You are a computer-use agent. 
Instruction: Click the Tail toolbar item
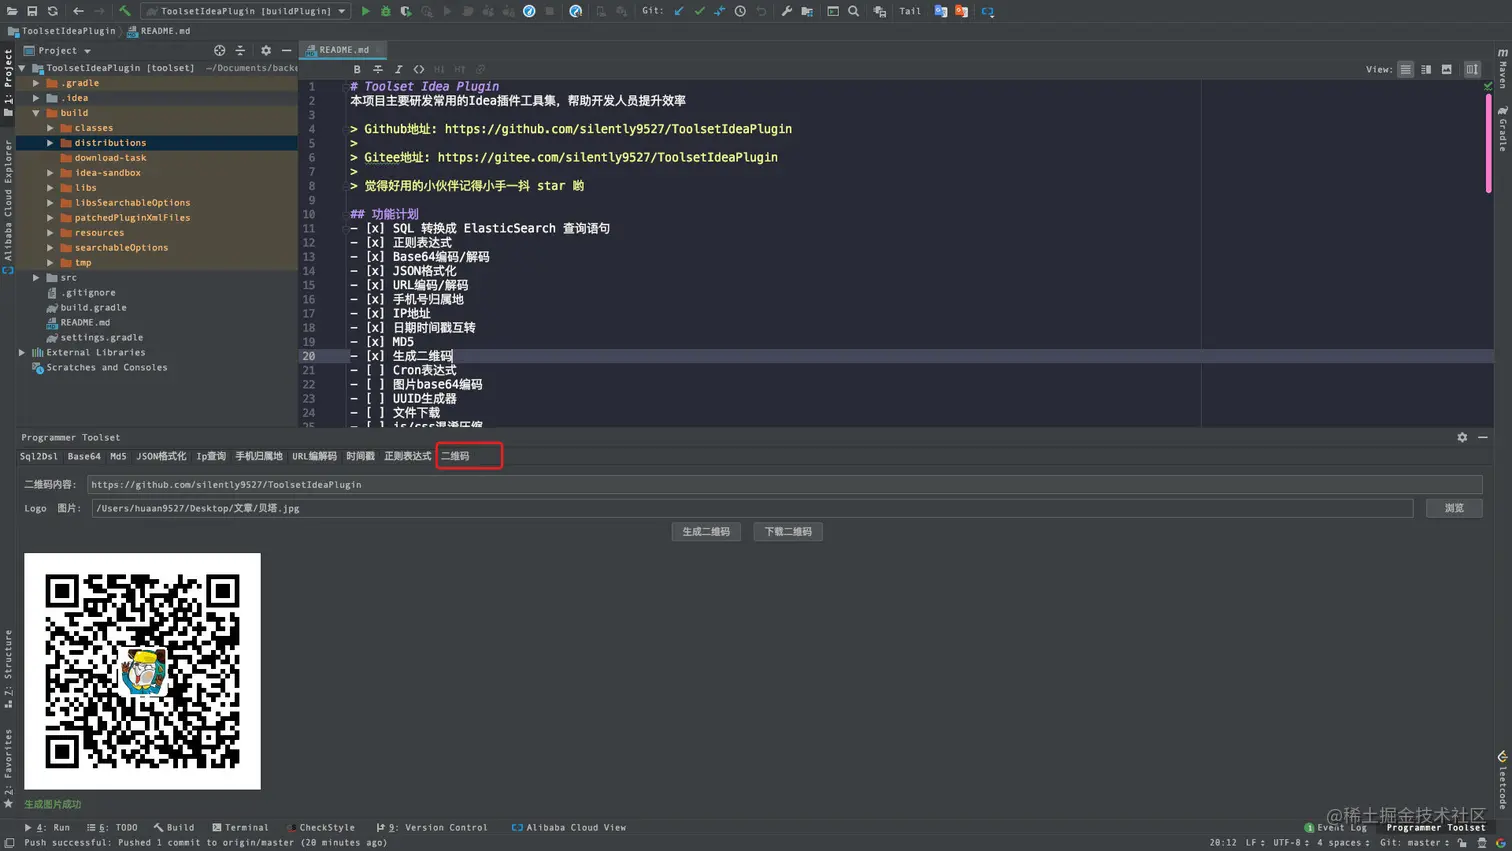click(x=910, y=11)
